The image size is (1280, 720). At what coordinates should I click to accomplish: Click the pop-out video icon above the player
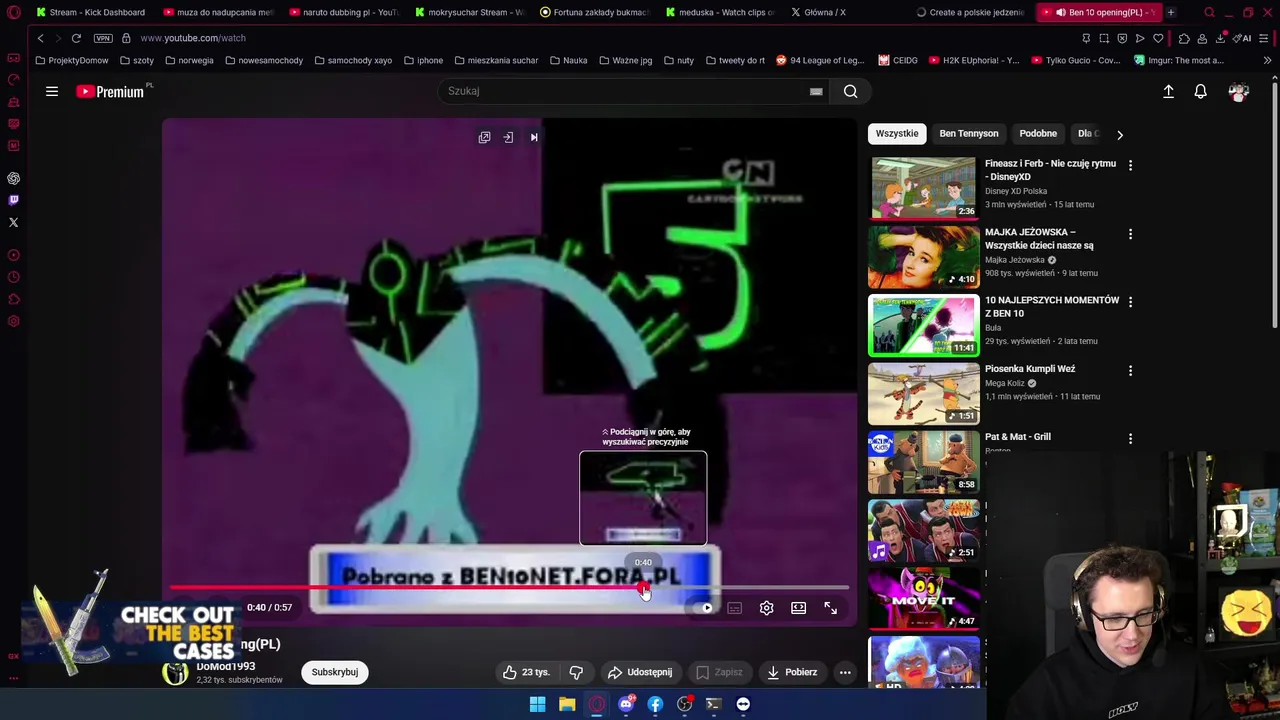coord(484,137)
